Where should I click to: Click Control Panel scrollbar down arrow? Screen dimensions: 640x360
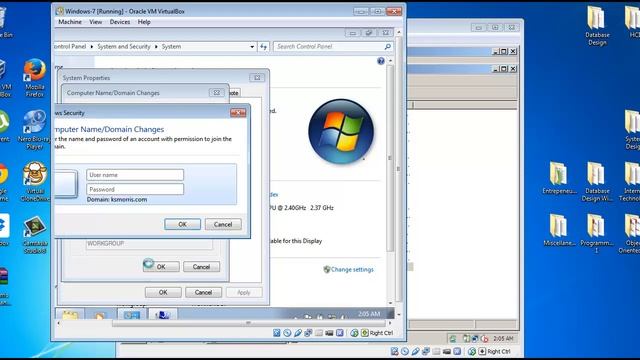[x=390, y=303]
